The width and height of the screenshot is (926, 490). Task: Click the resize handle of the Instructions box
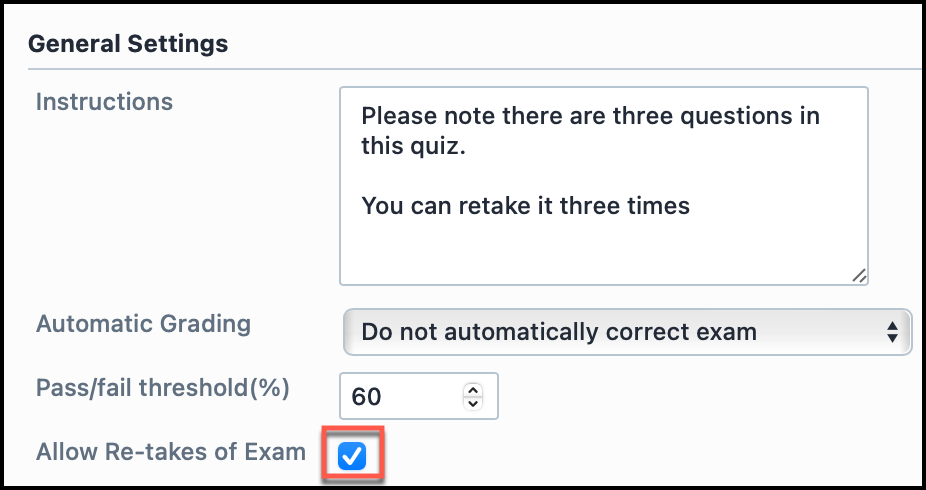point(859,276)
